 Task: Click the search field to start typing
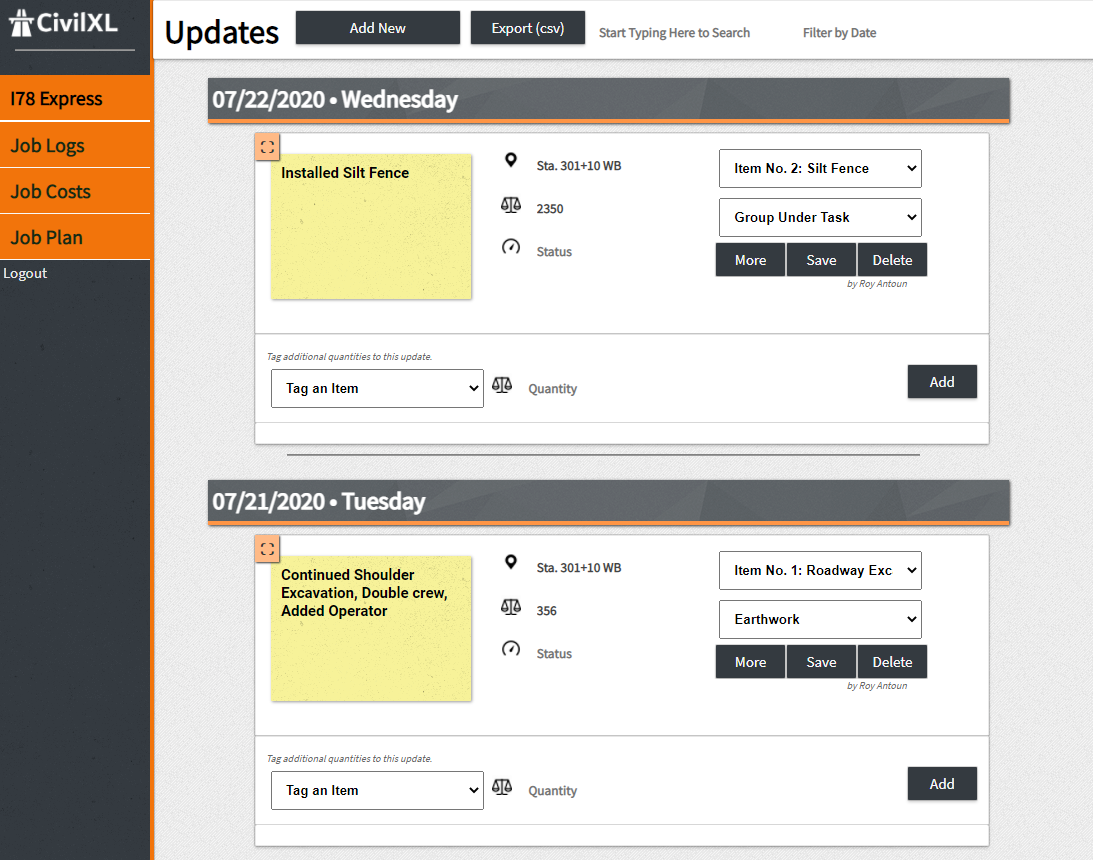pos(674,33)
